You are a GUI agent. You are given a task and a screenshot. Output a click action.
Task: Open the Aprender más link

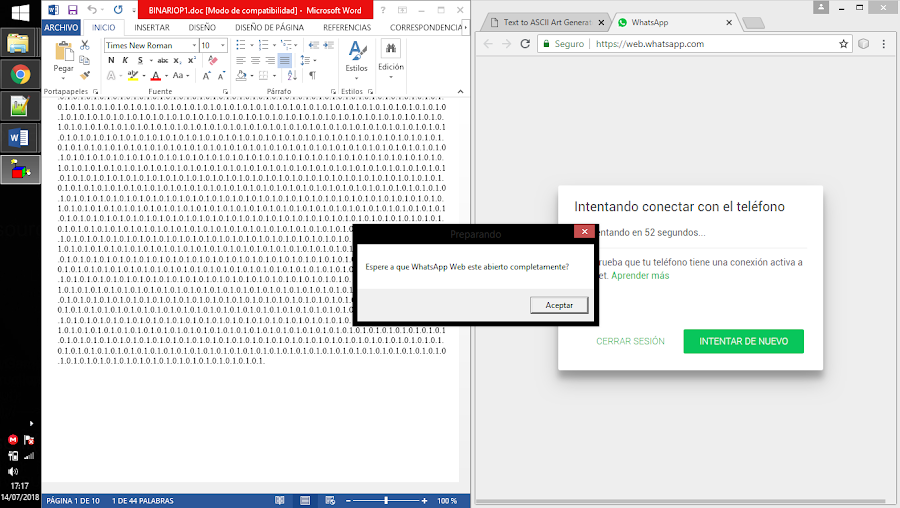640,276
